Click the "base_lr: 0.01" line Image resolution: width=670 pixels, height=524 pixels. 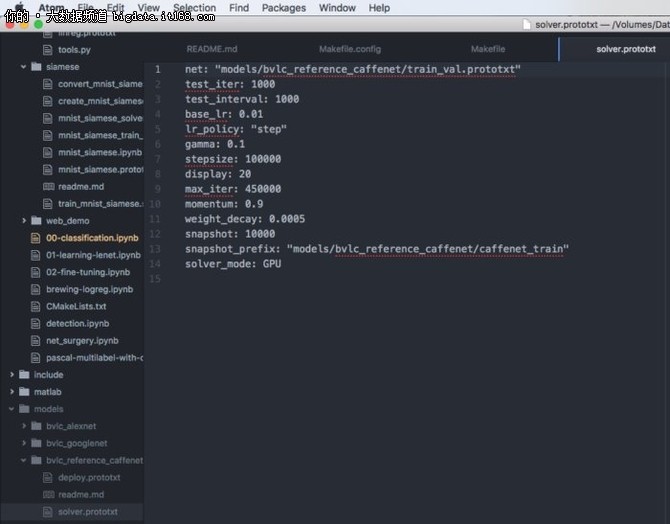[224, 114]
